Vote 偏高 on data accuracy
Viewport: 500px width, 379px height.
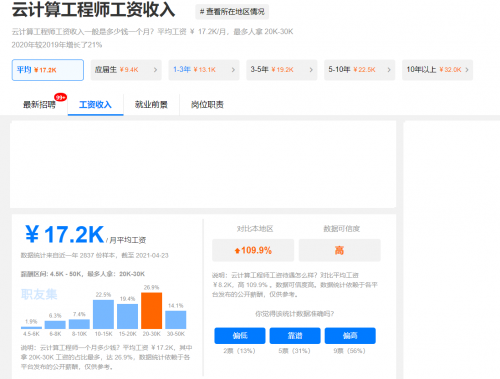pyautogui.click(x=350, y=336)
